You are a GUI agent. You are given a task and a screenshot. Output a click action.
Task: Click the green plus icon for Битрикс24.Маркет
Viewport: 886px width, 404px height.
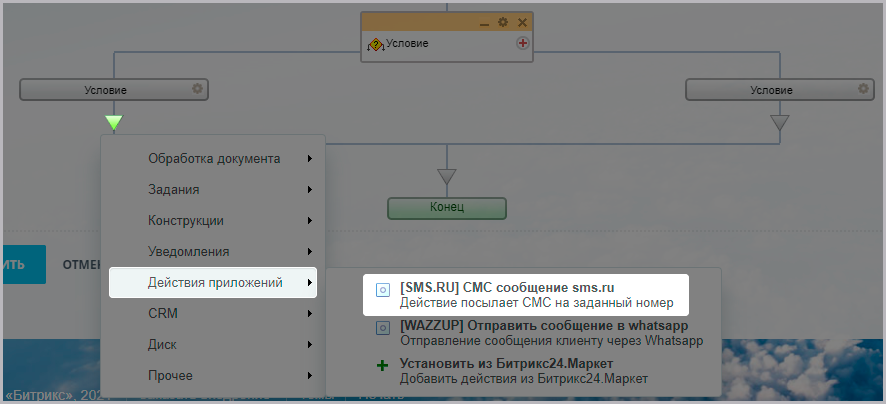[x=382, y=366]
